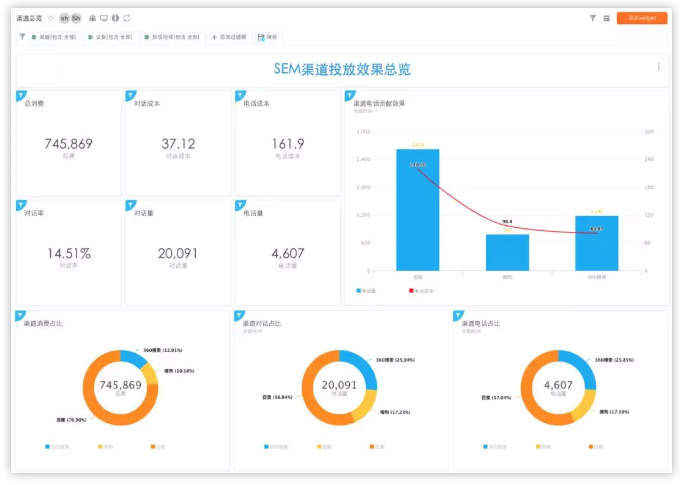
Task: Open the 设备 filter dropdown in the filter bar
Action: (110, 37)
